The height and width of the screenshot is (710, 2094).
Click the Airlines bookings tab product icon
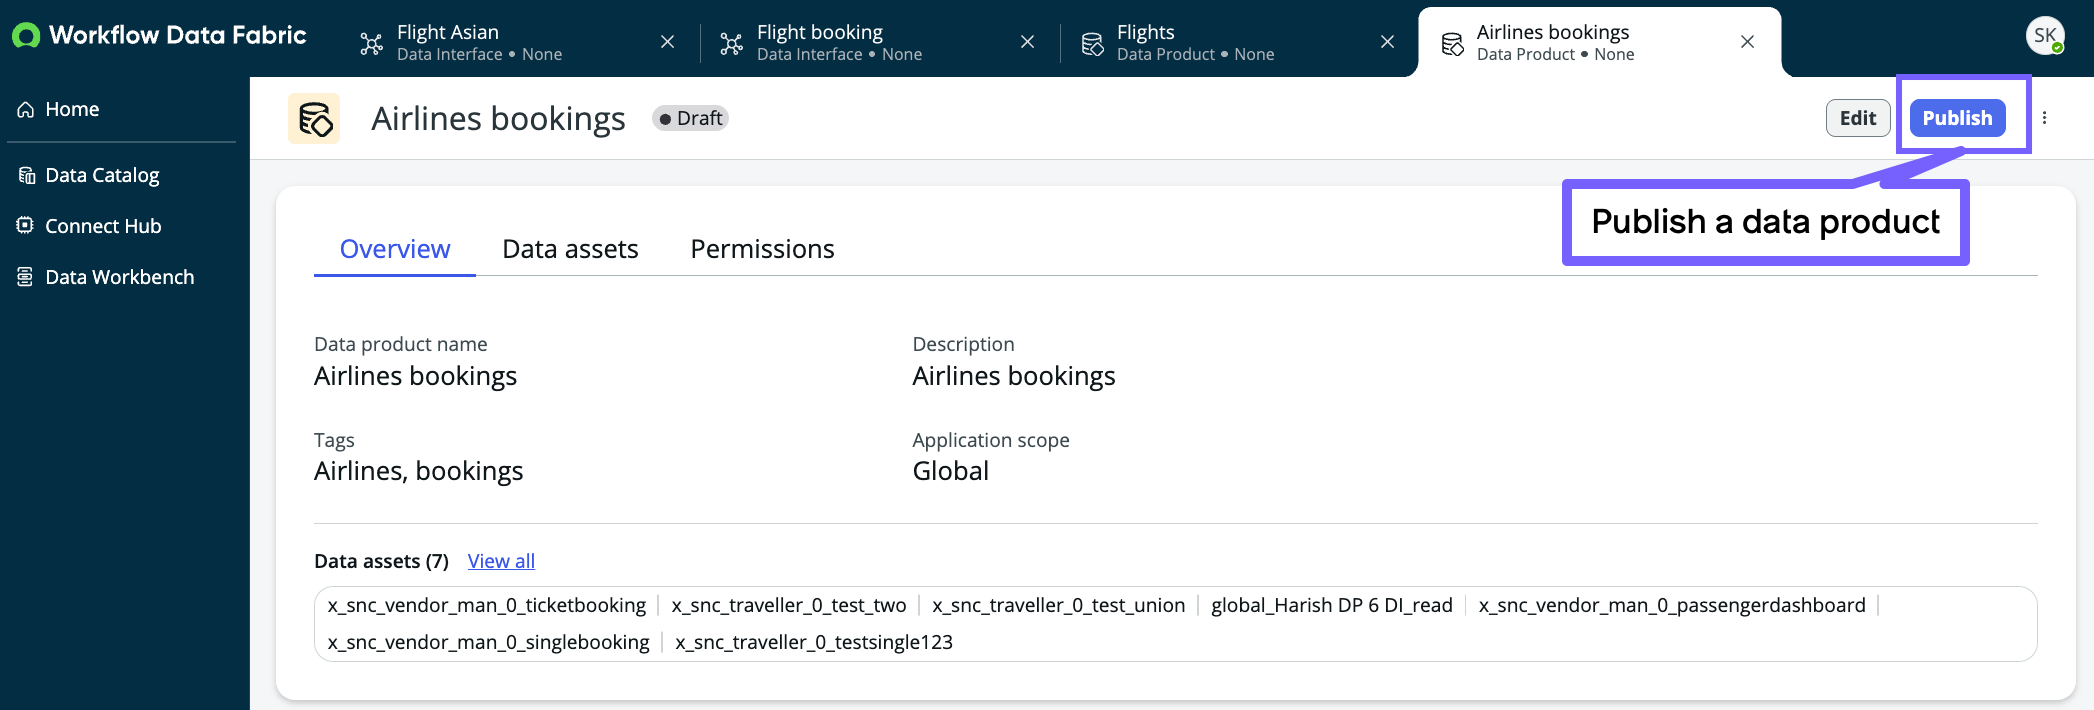1452,44
